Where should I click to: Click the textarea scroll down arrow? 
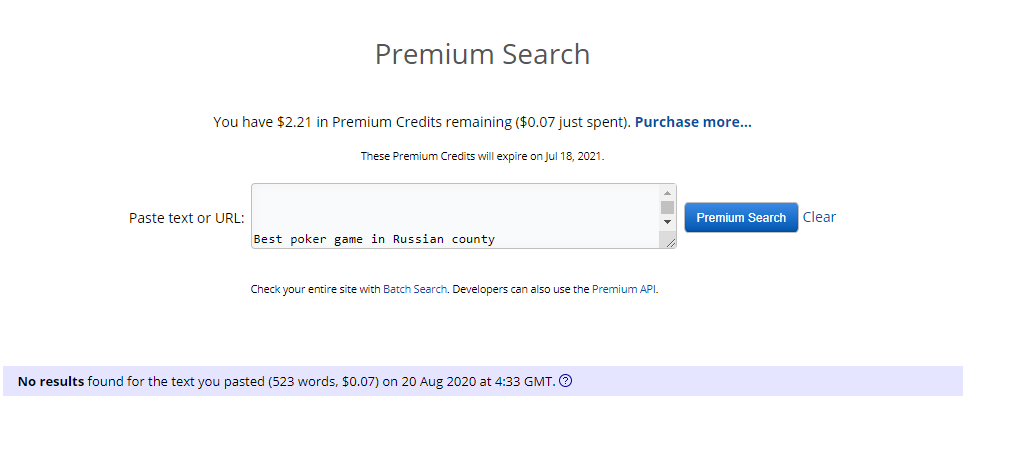[x=667, y=221]
